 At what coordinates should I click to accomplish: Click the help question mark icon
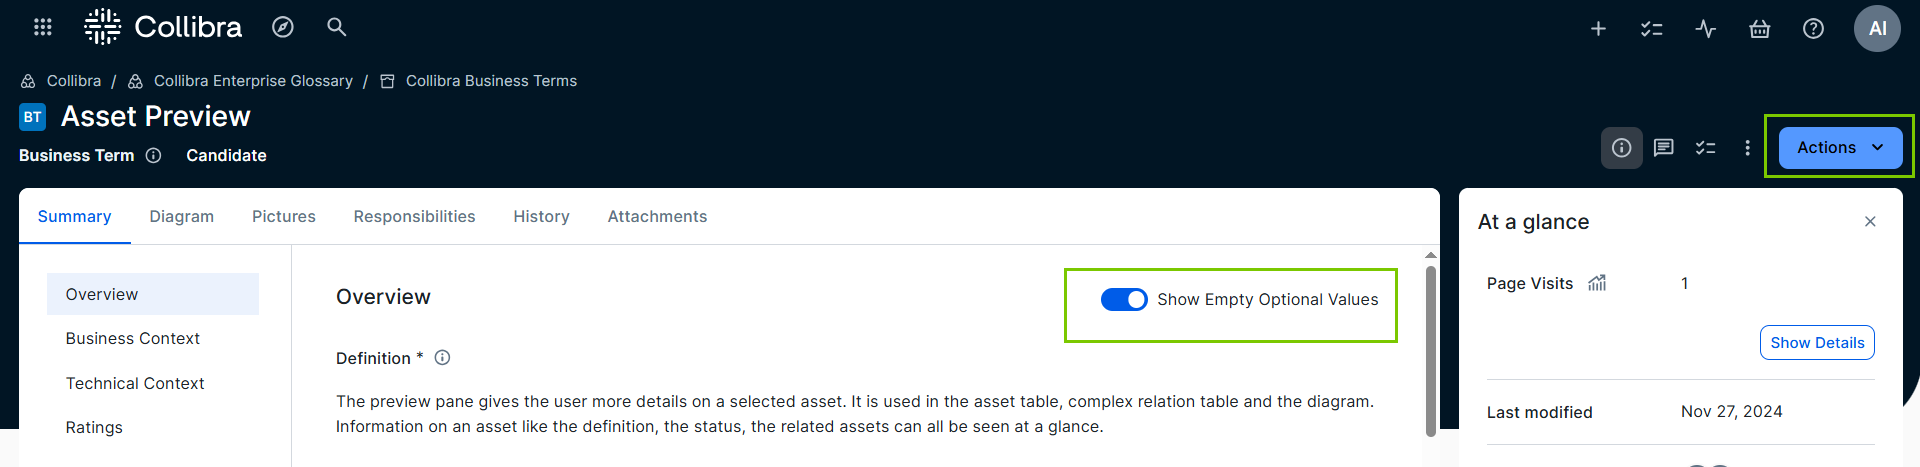click(1813, 29)
